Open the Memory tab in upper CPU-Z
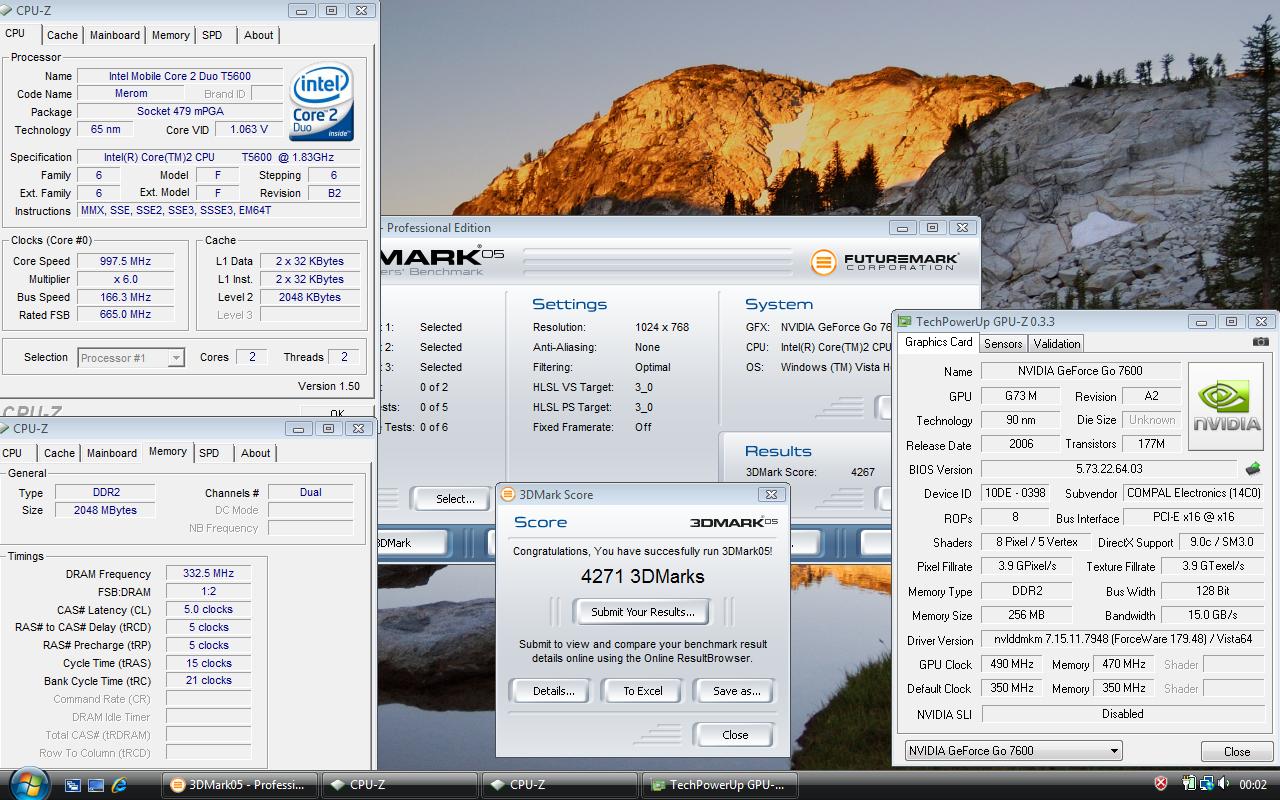This screenshot has width=1280, height=800. [171, 35]
